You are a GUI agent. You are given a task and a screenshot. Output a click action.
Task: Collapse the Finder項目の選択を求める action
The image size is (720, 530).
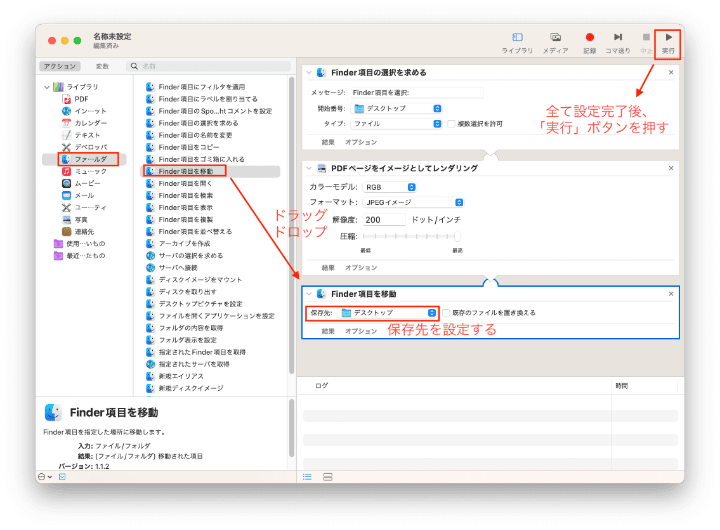309,73
